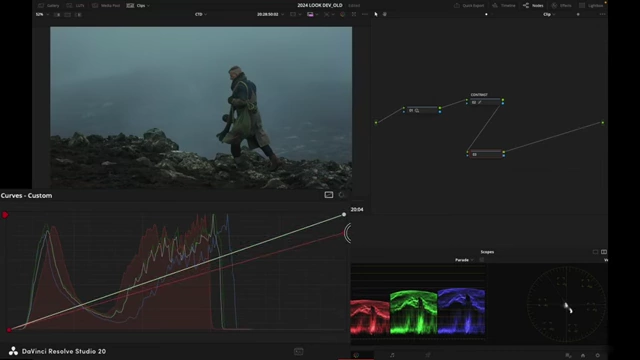Open project settings gear icon
The height and width of the screenshot is (360, 640).
[x=598, y=356]
